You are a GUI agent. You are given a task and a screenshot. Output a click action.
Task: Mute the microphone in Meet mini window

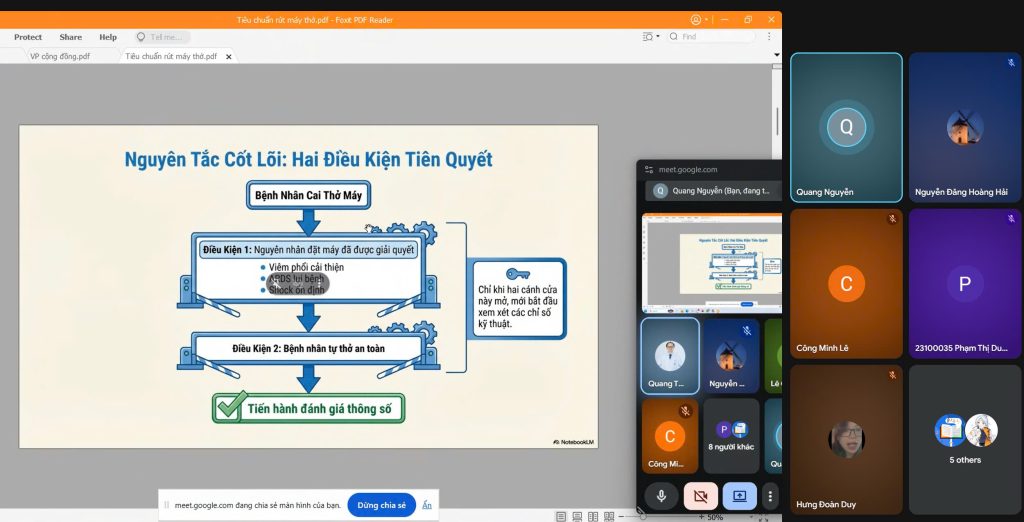point(661,495)
